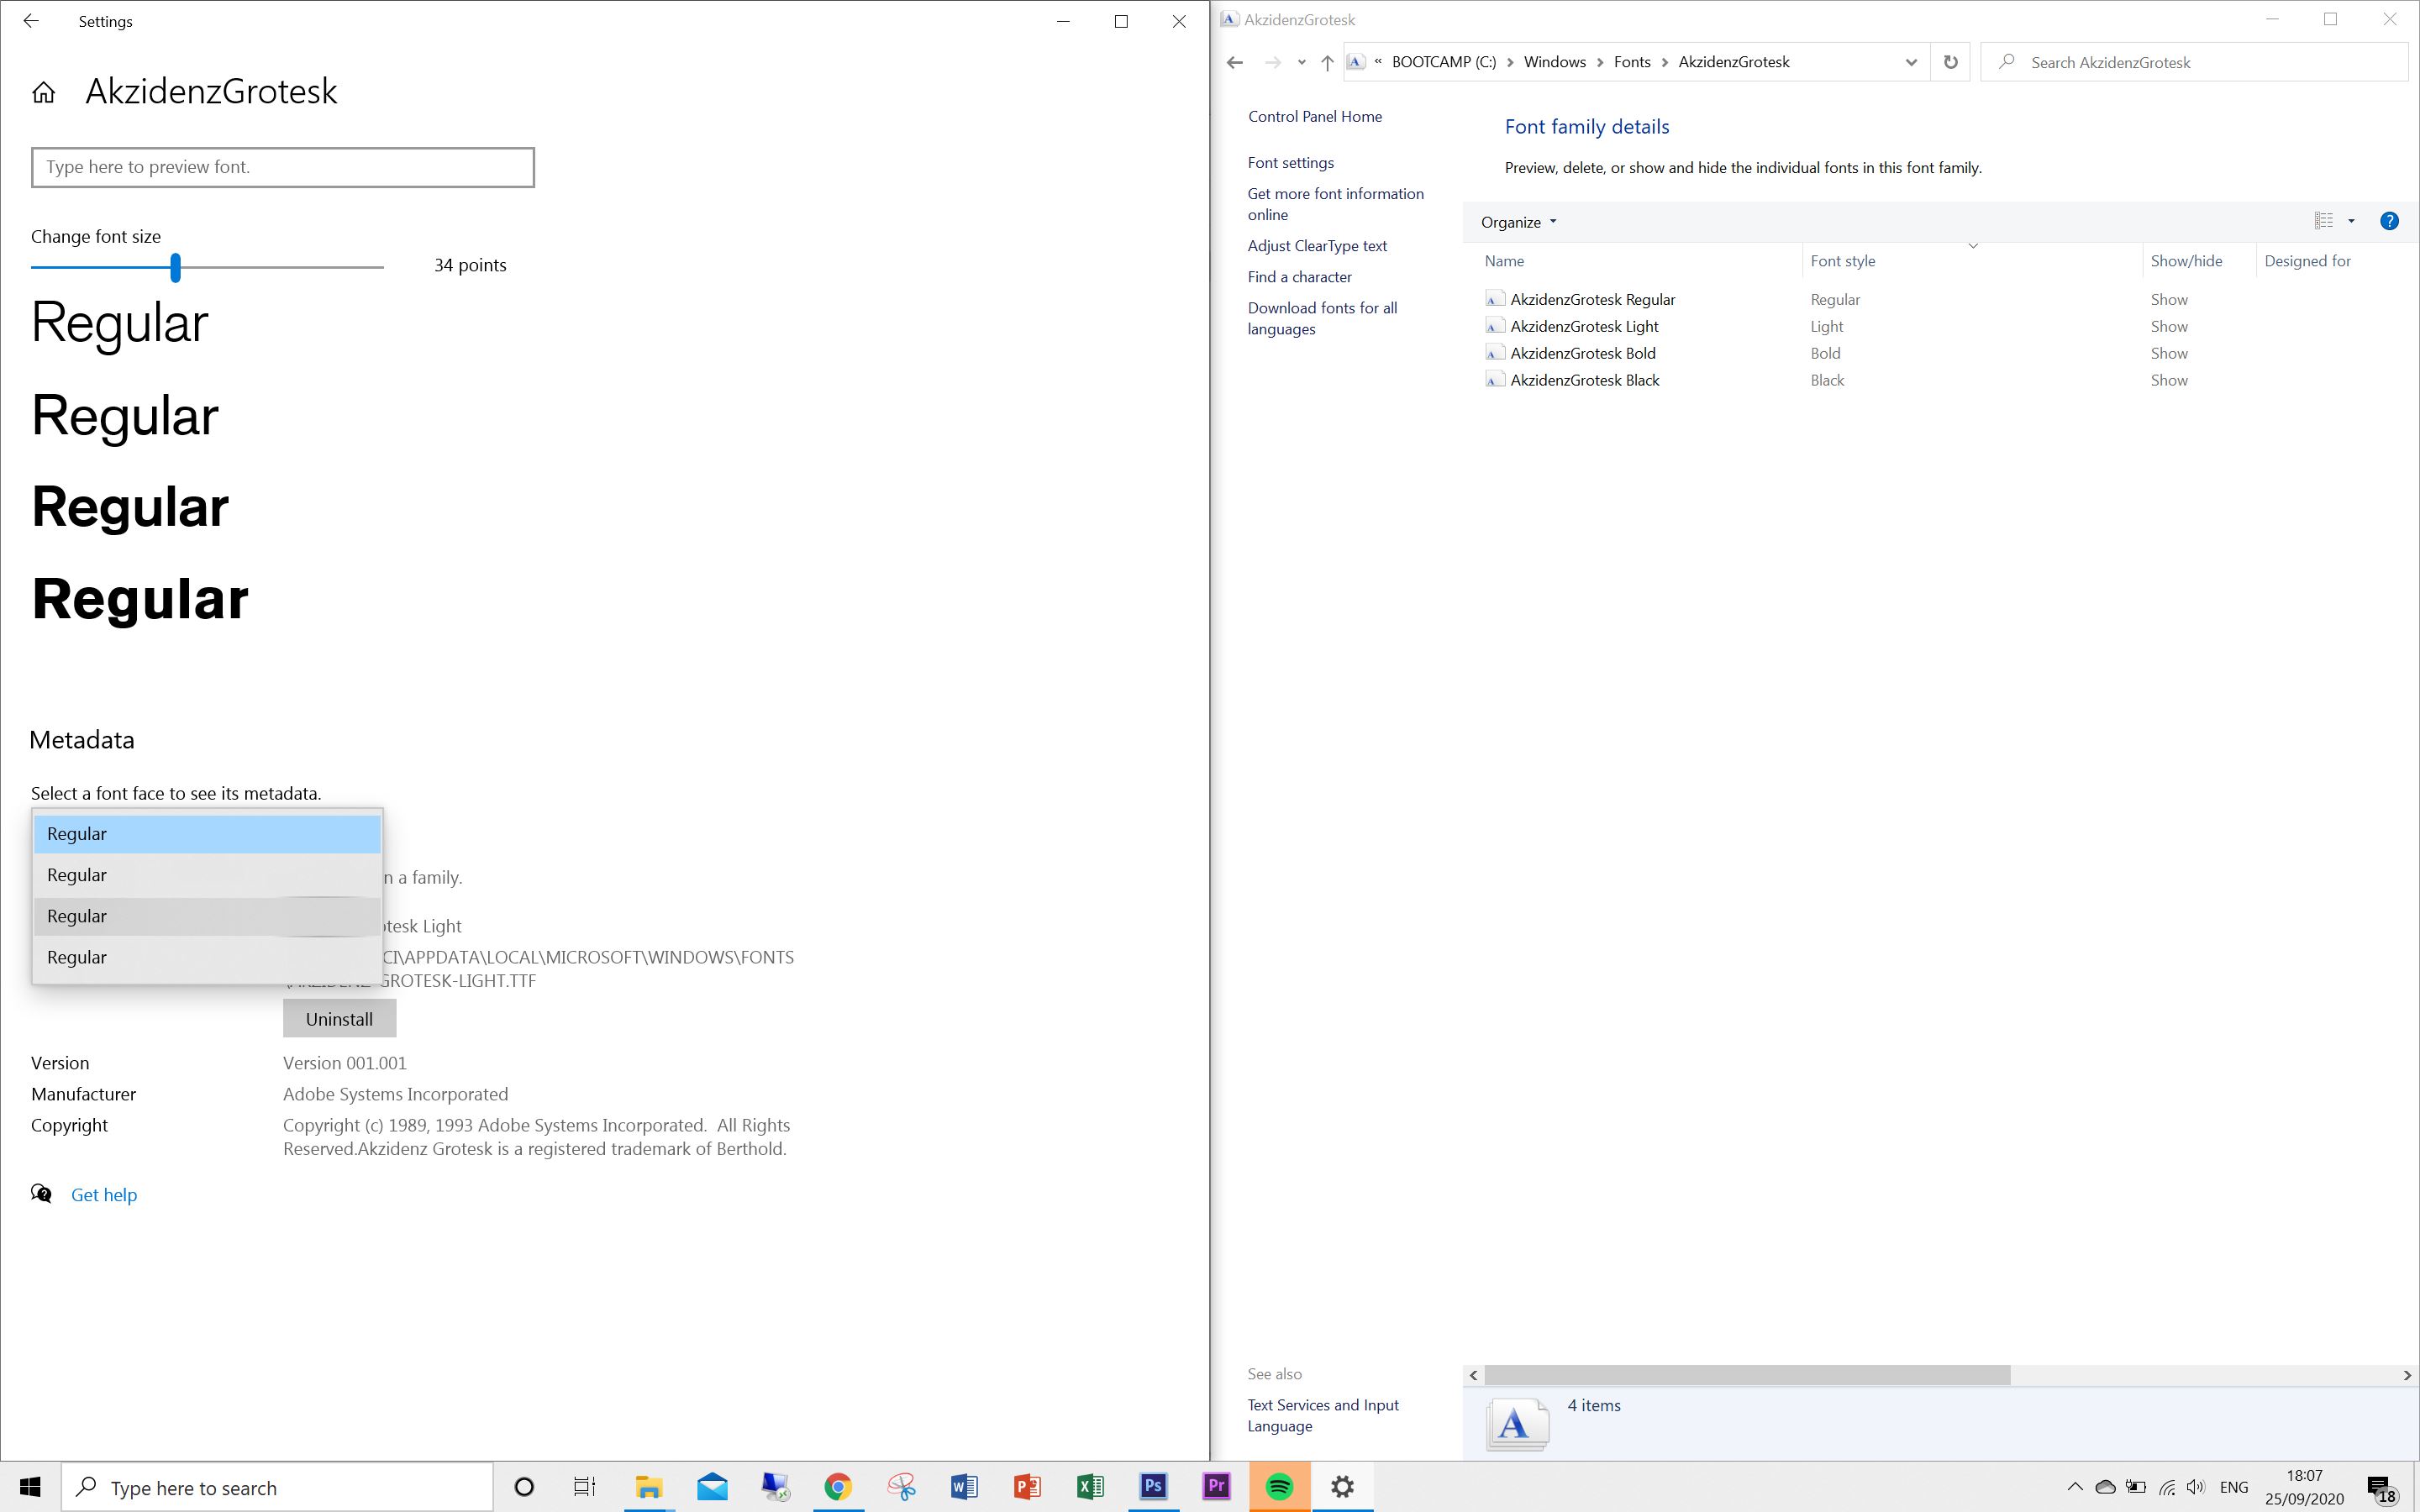Expand the Organize dropdown
This screenshot has width=2420, height=1512.
click(x=1518, y=222)
